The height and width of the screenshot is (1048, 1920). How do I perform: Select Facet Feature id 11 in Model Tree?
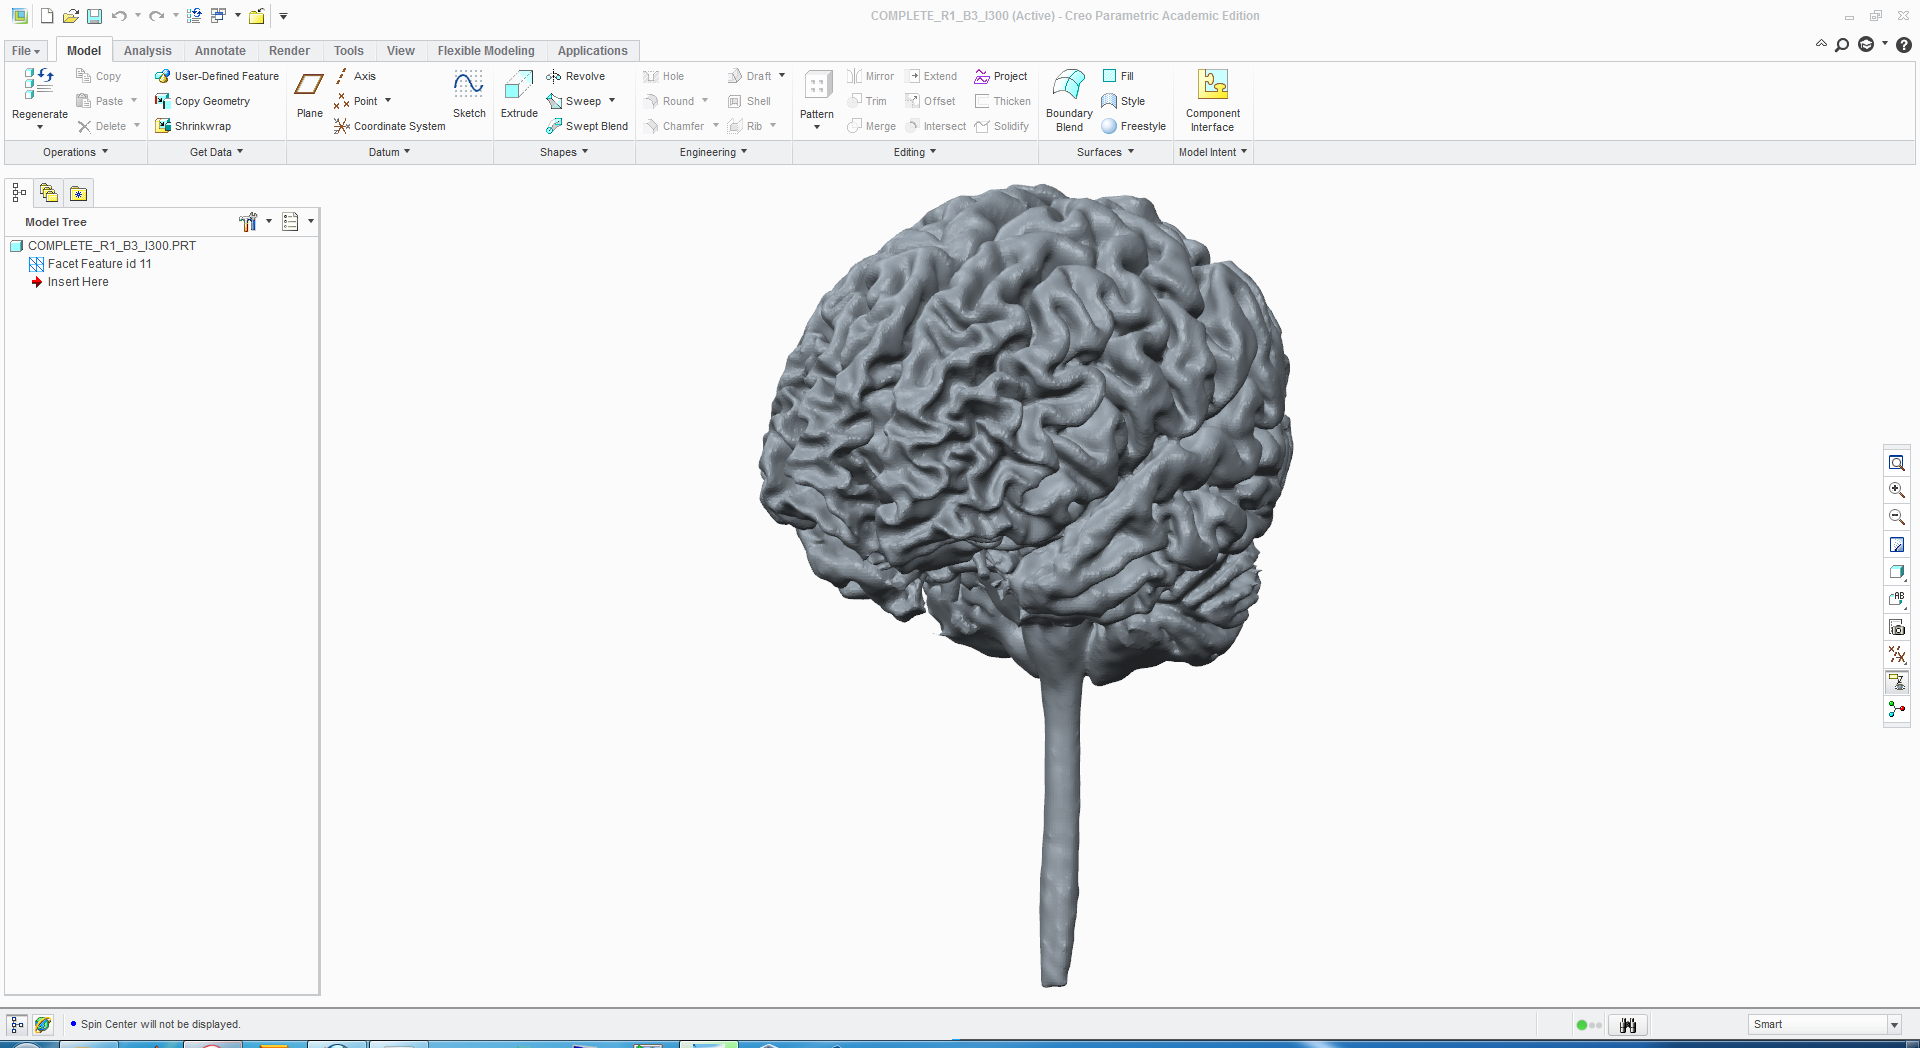click(x=99, y=264)
